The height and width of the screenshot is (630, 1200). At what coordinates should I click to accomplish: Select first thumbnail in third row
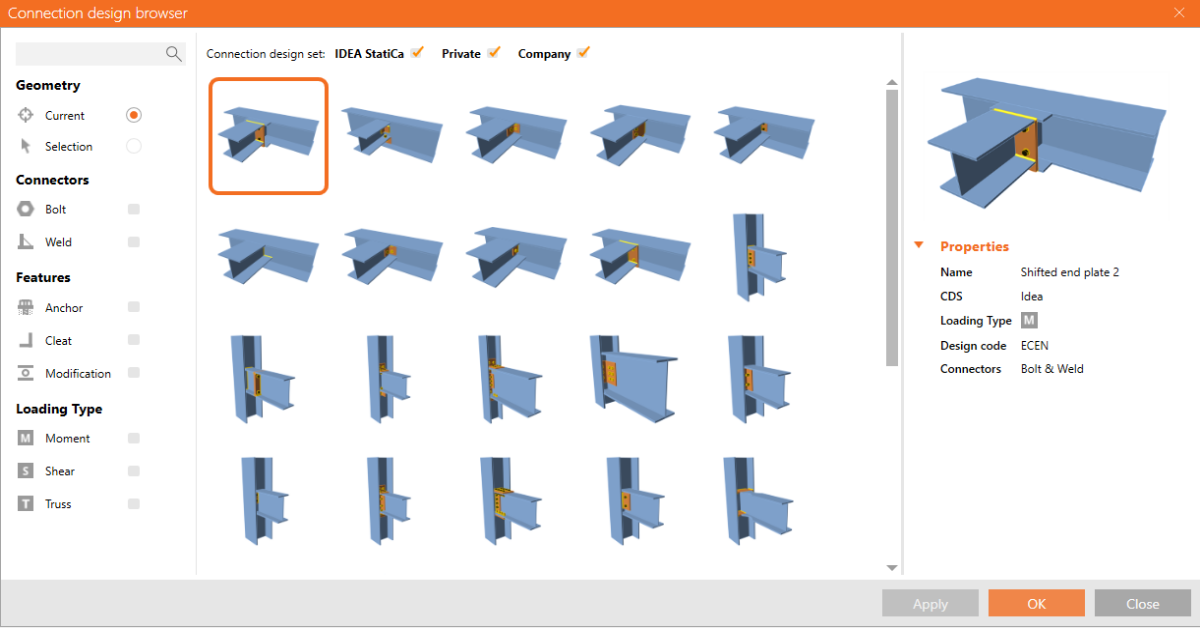263,379
